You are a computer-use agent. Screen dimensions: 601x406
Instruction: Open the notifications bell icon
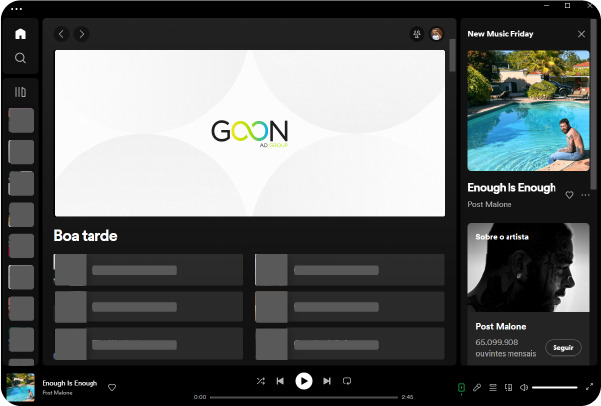[417, 34]
